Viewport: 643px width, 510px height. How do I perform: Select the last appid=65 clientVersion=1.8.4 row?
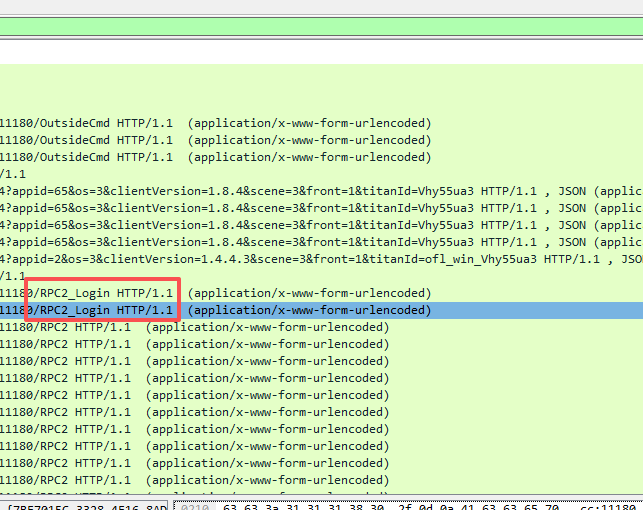pos(322,242)
